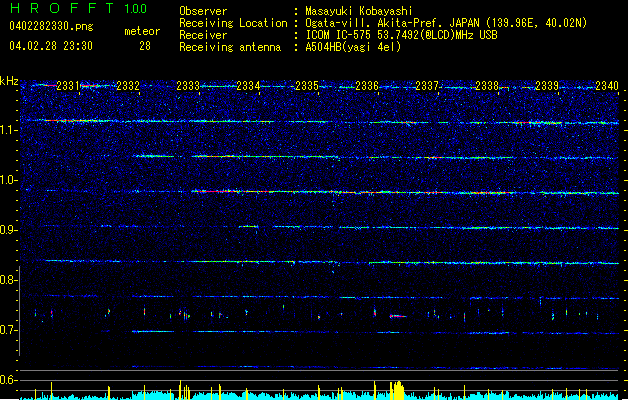The width and height of the screenshot is (629, 400).
Task: Click the 1.0 frequency axis label
Action: click(x=8, y=180)
